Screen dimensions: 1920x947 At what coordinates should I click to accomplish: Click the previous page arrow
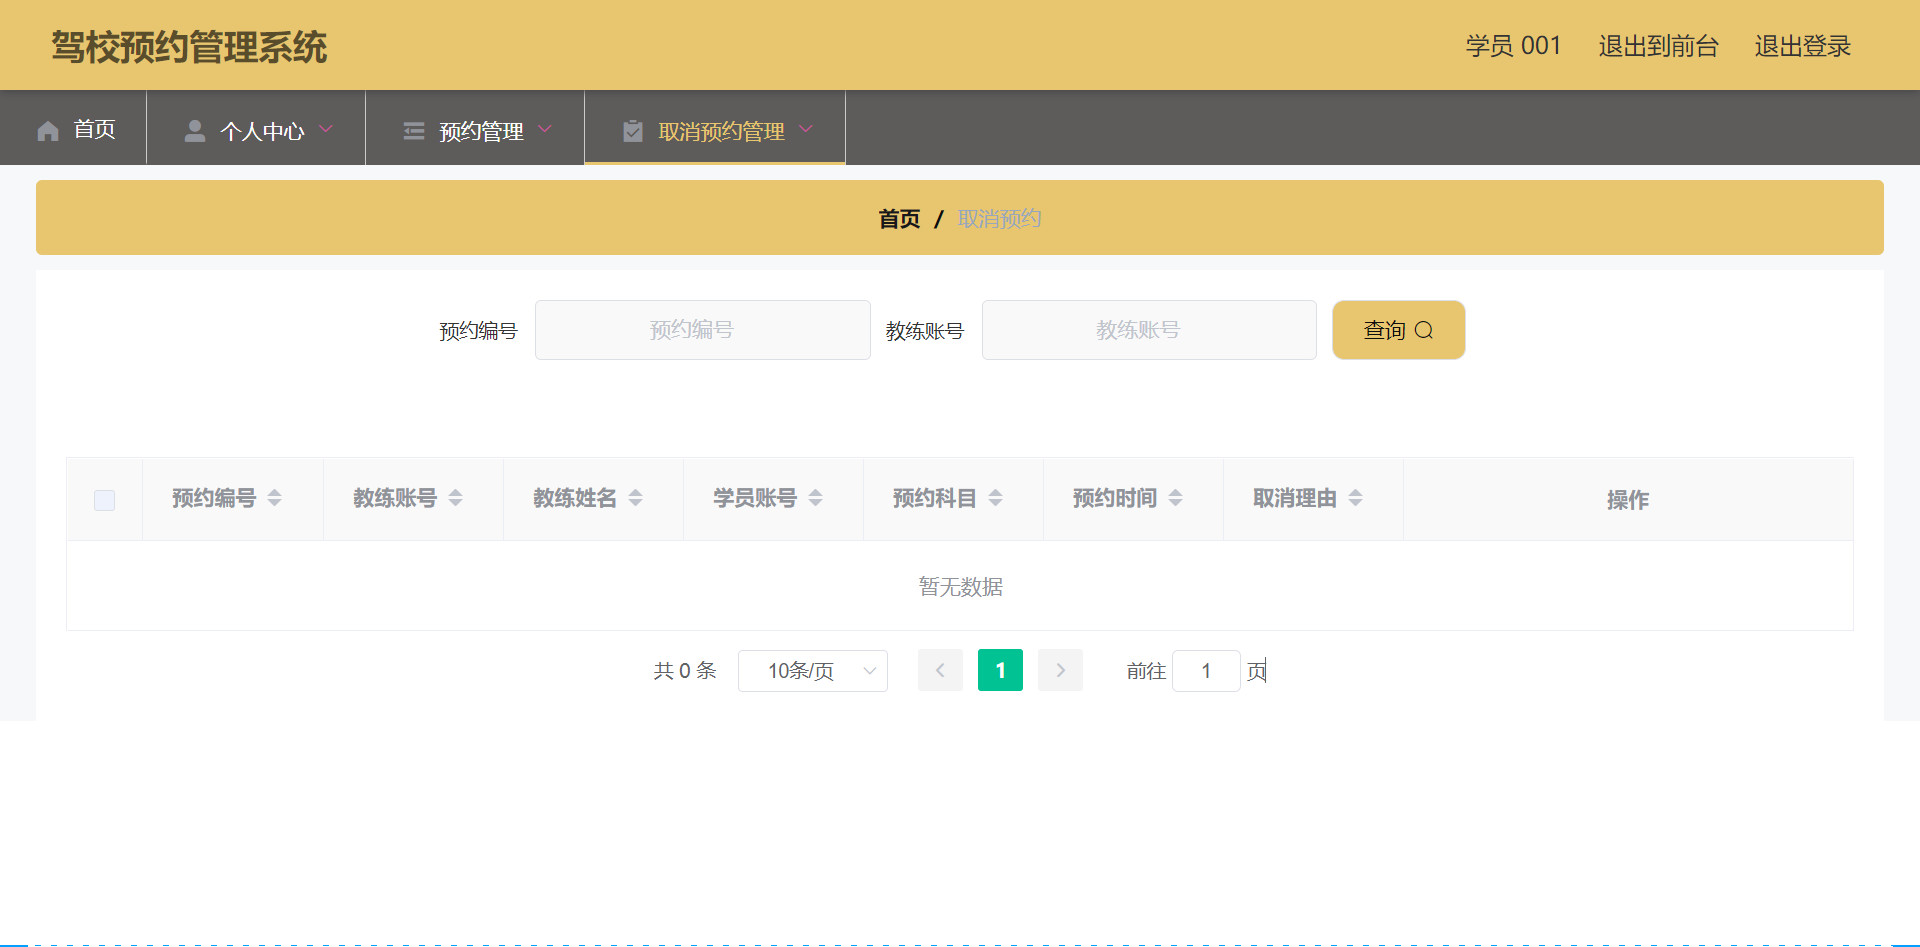click(939, 670)
